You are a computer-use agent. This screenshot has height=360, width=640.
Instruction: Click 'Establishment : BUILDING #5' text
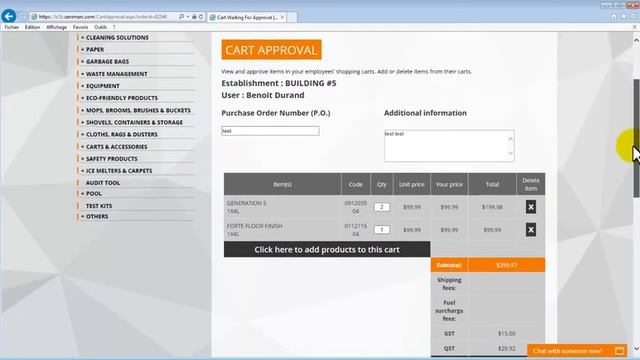[279, 83]
